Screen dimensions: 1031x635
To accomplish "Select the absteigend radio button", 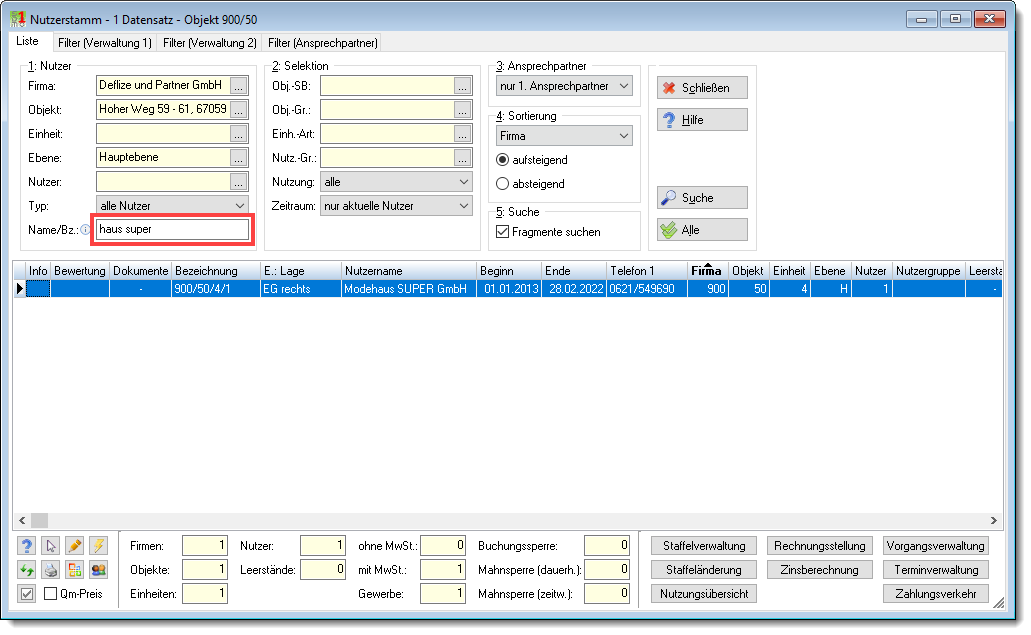I will [x=502, y=183].
